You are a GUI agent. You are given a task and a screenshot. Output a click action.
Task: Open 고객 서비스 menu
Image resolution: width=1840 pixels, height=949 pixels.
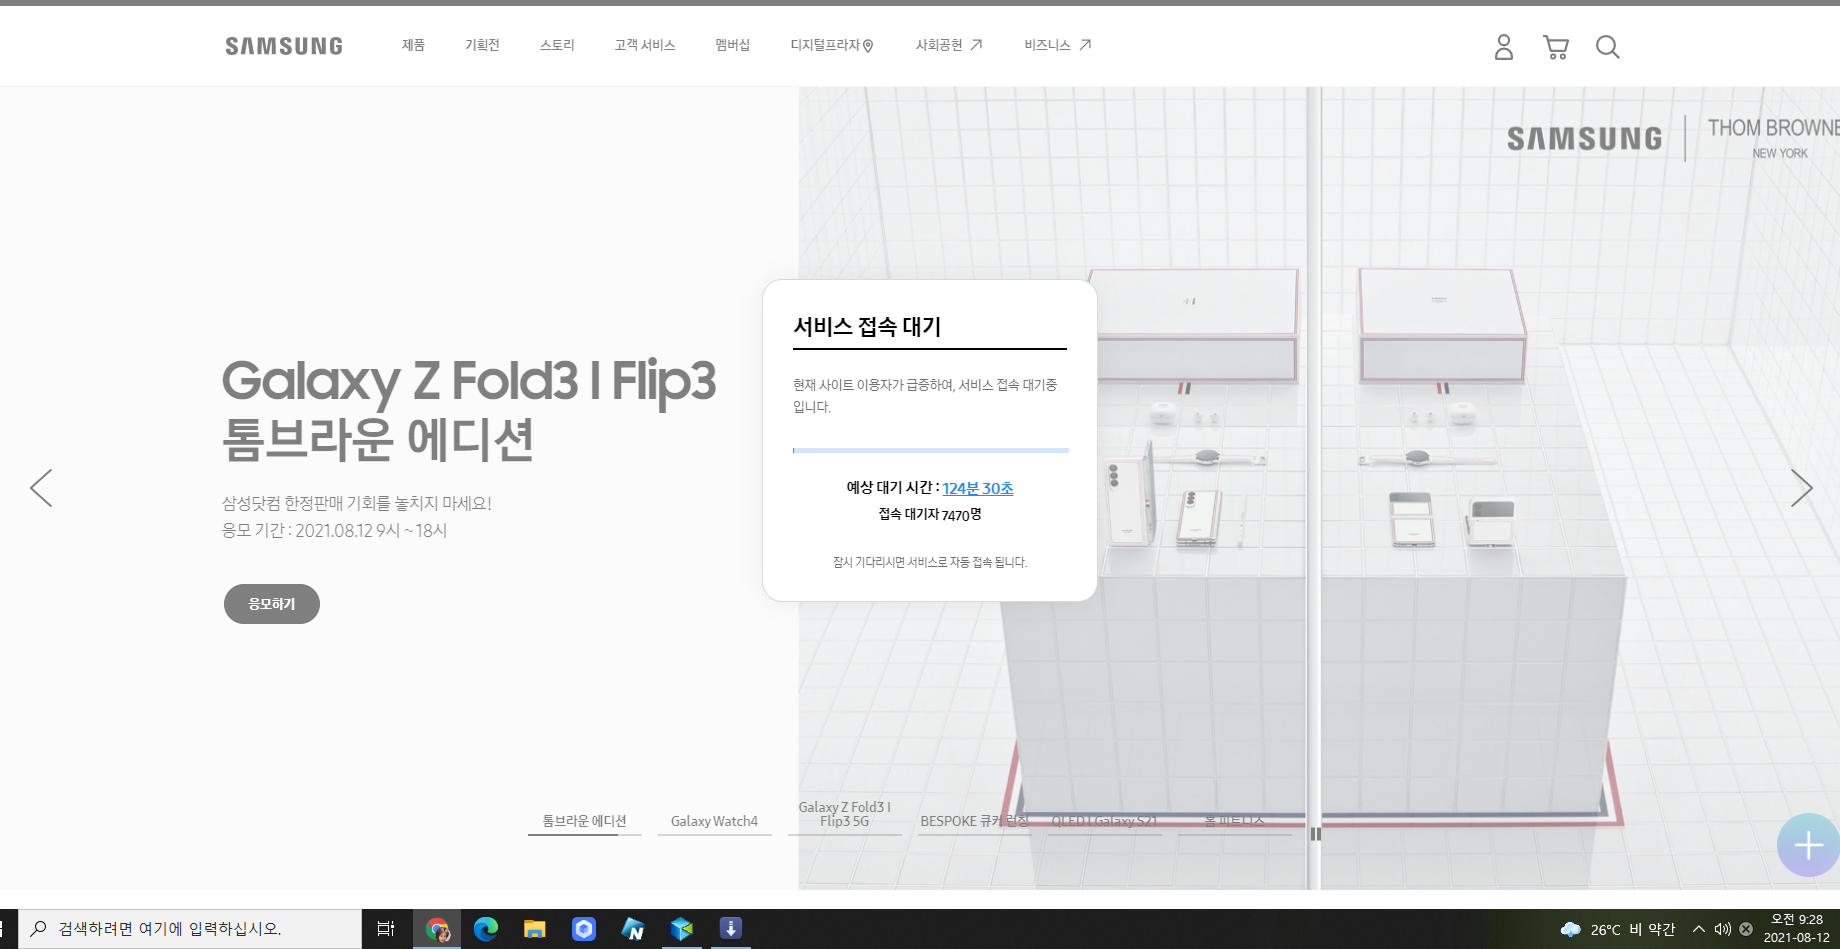(645, 45)
